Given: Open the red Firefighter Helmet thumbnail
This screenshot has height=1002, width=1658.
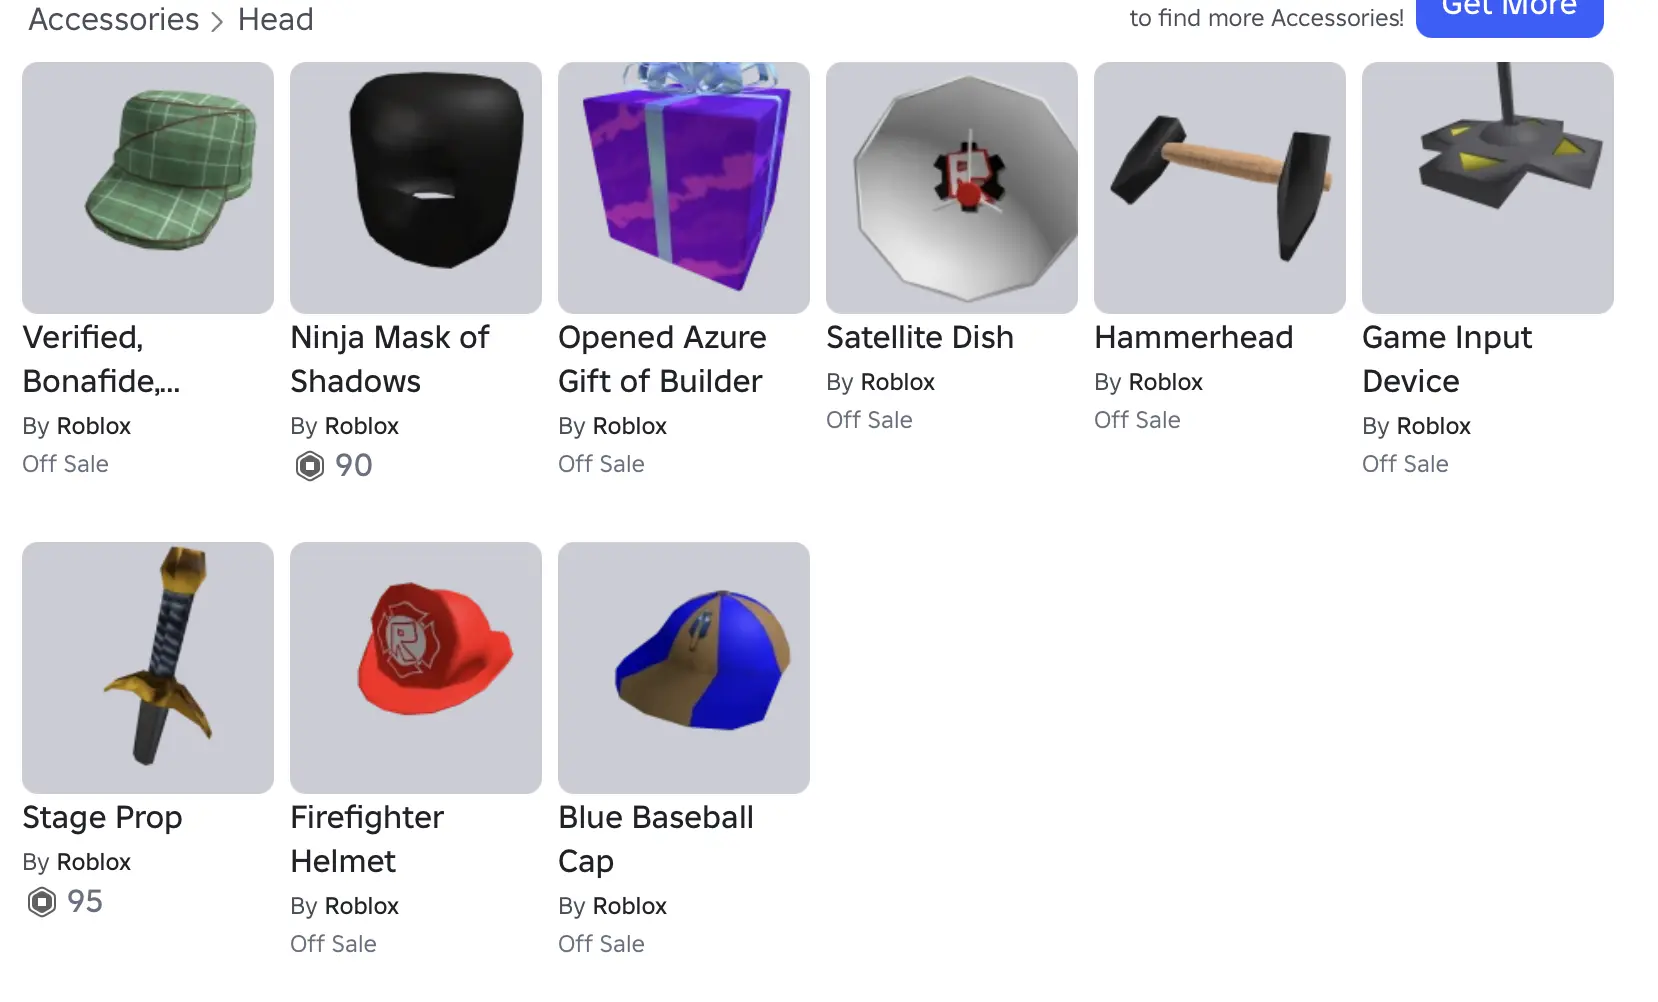Looking at the screenshot, I should tap(416, 668).
